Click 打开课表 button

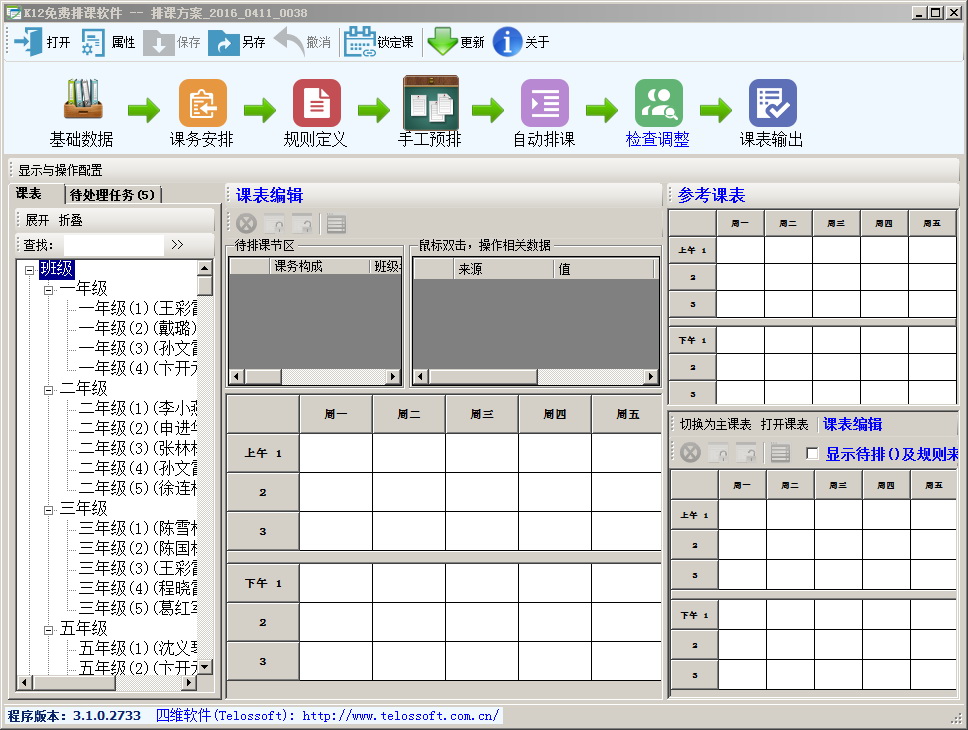coord(784,424)
